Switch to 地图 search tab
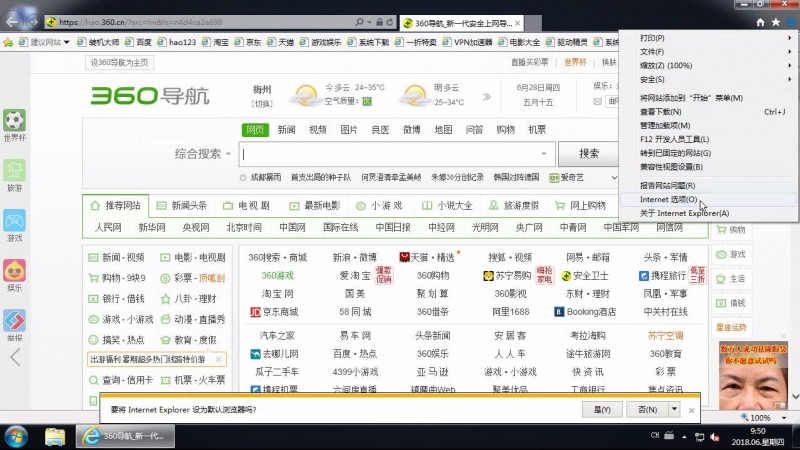 [x=443, y=130]
